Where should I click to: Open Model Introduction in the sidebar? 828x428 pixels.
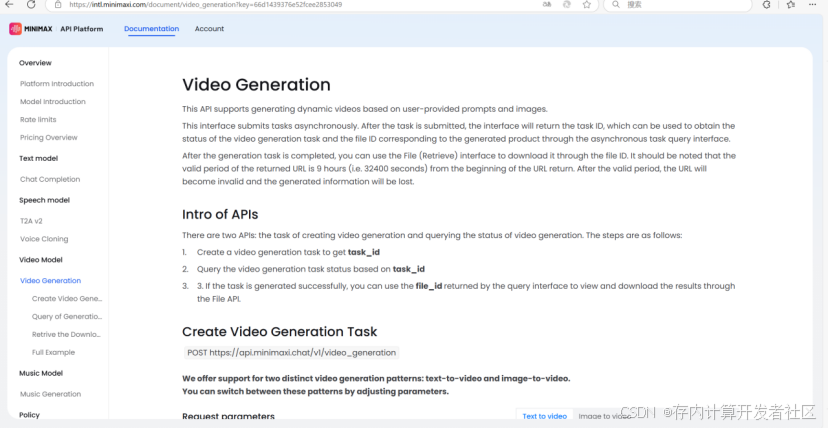[x=53, y=101]
